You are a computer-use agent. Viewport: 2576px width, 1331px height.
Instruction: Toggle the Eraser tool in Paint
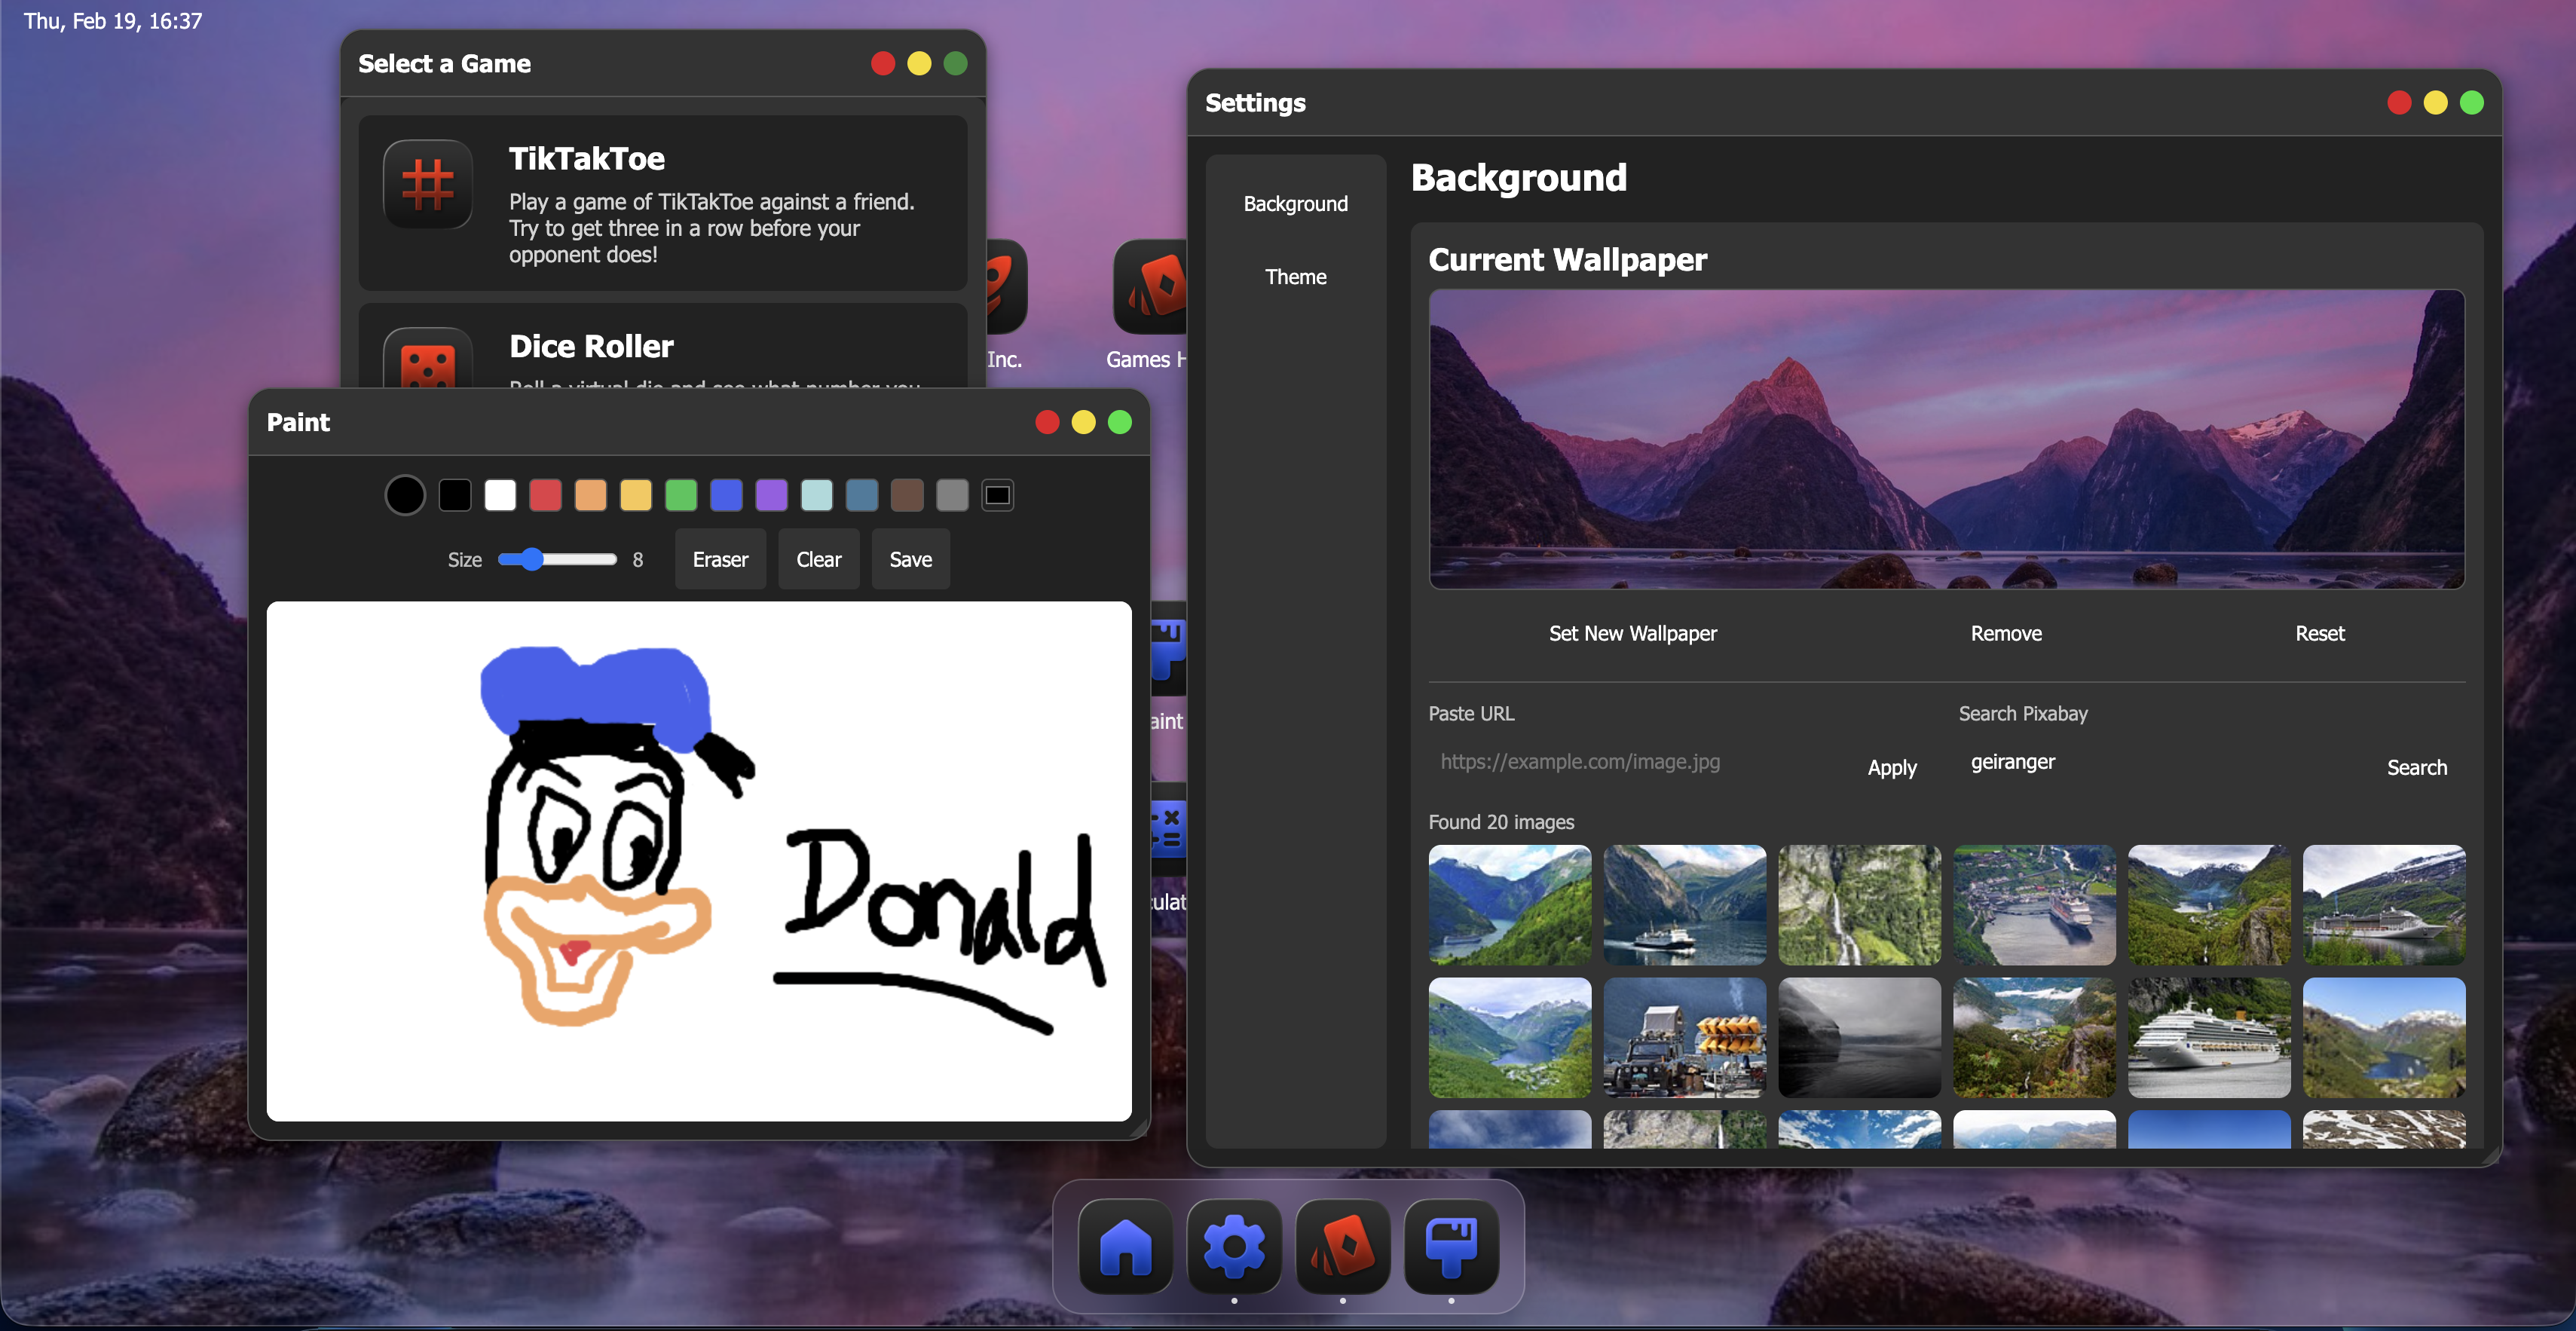(x=720, y=560)
